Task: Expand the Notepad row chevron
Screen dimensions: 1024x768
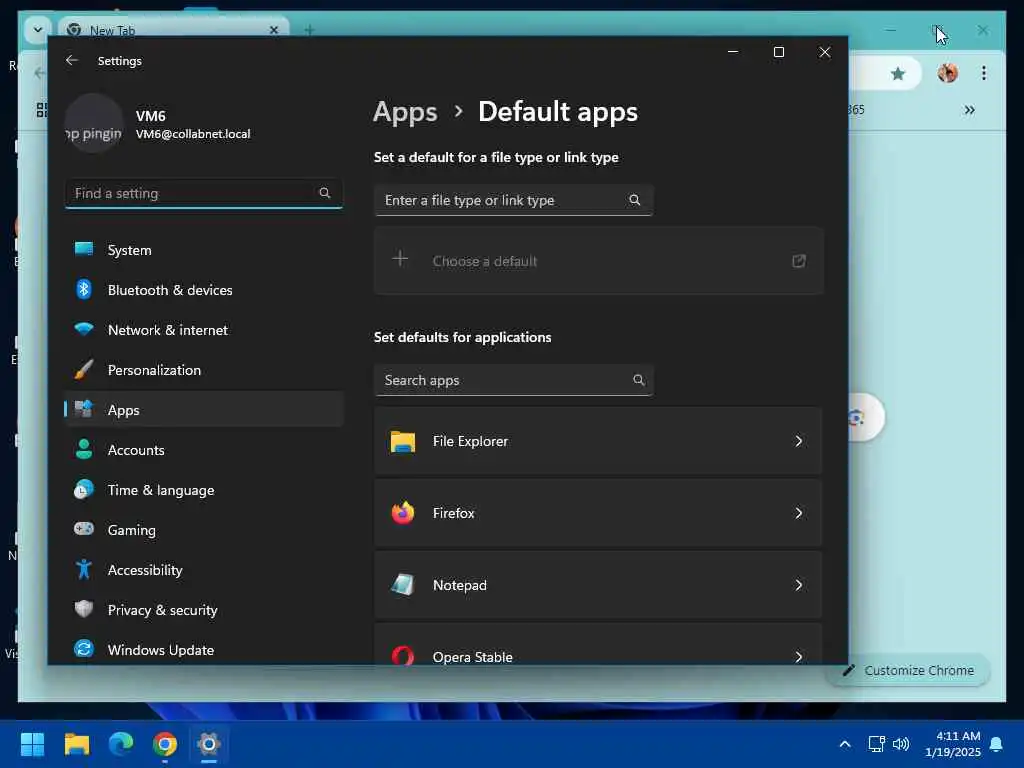Action: pos(799,584)
